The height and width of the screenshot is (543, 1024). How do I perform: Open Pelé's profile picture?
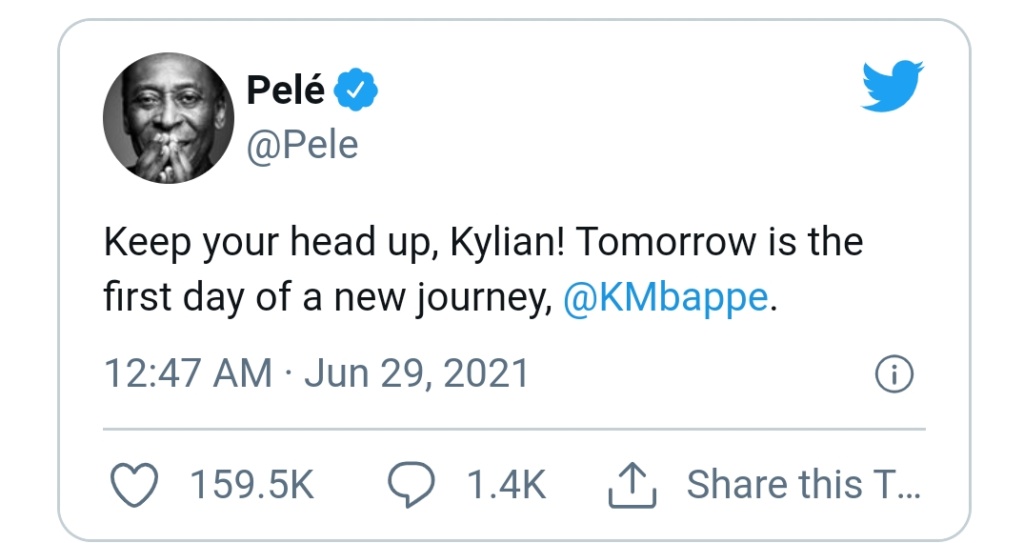[x=167, y=118]
